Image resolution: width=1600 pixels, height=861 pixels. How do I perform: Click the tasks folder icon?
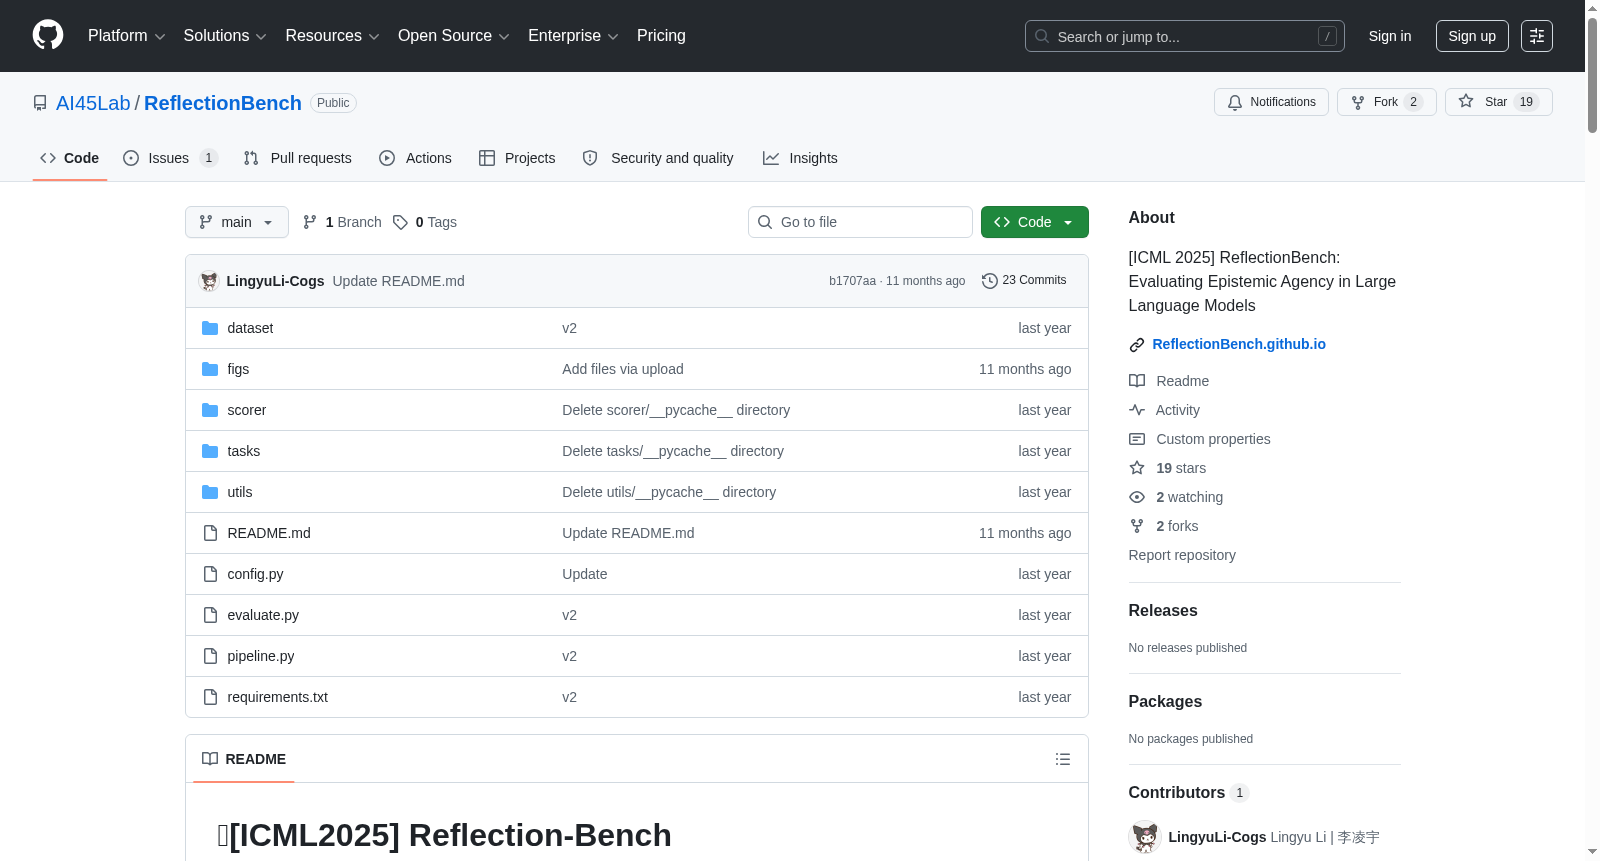coord(210,451)
